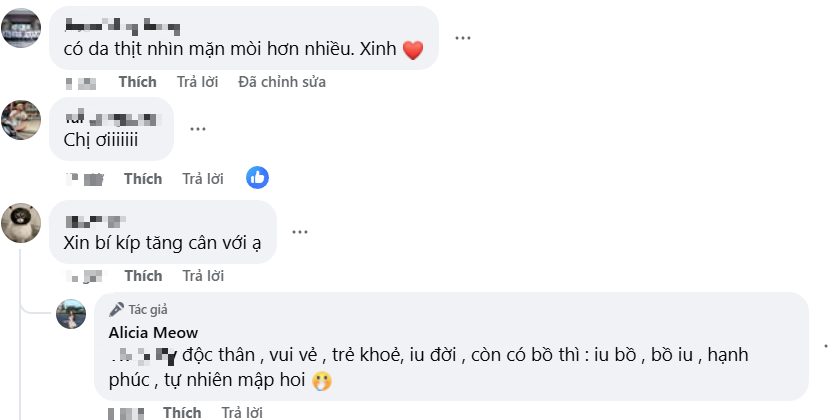Open options for "Xin bí kíp tăng cân" comment
Viewport: 830px width, 420px height.
coord(300,231)
